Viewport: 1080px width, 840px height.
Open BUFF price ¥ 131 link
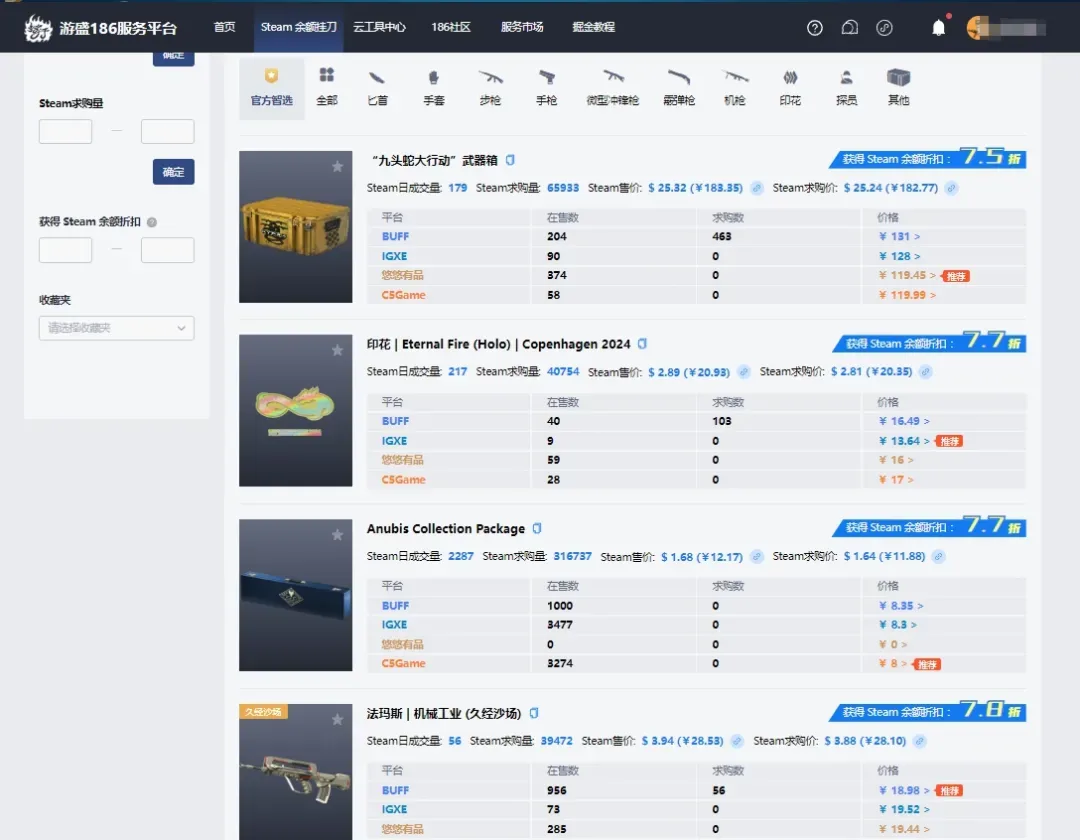(x=899, y=237)
